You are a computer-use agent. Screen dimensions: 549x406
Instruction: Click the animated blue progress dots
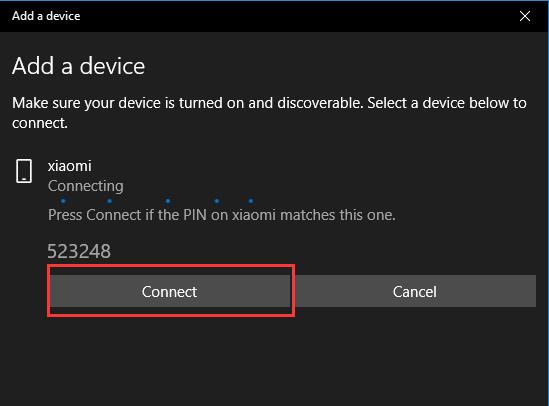(157, 201)
